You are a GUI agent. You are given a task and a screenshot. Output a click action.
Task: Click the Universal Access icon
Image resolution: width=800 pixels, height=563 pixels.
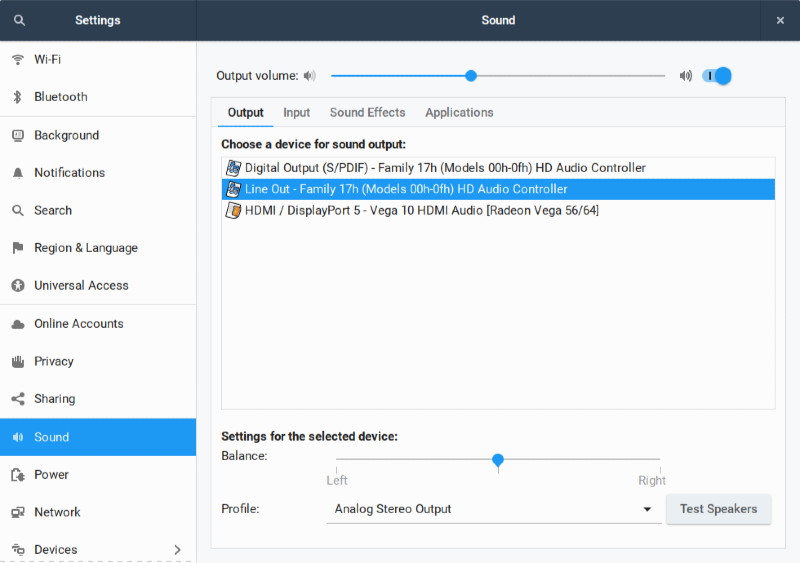coord(17,286)
